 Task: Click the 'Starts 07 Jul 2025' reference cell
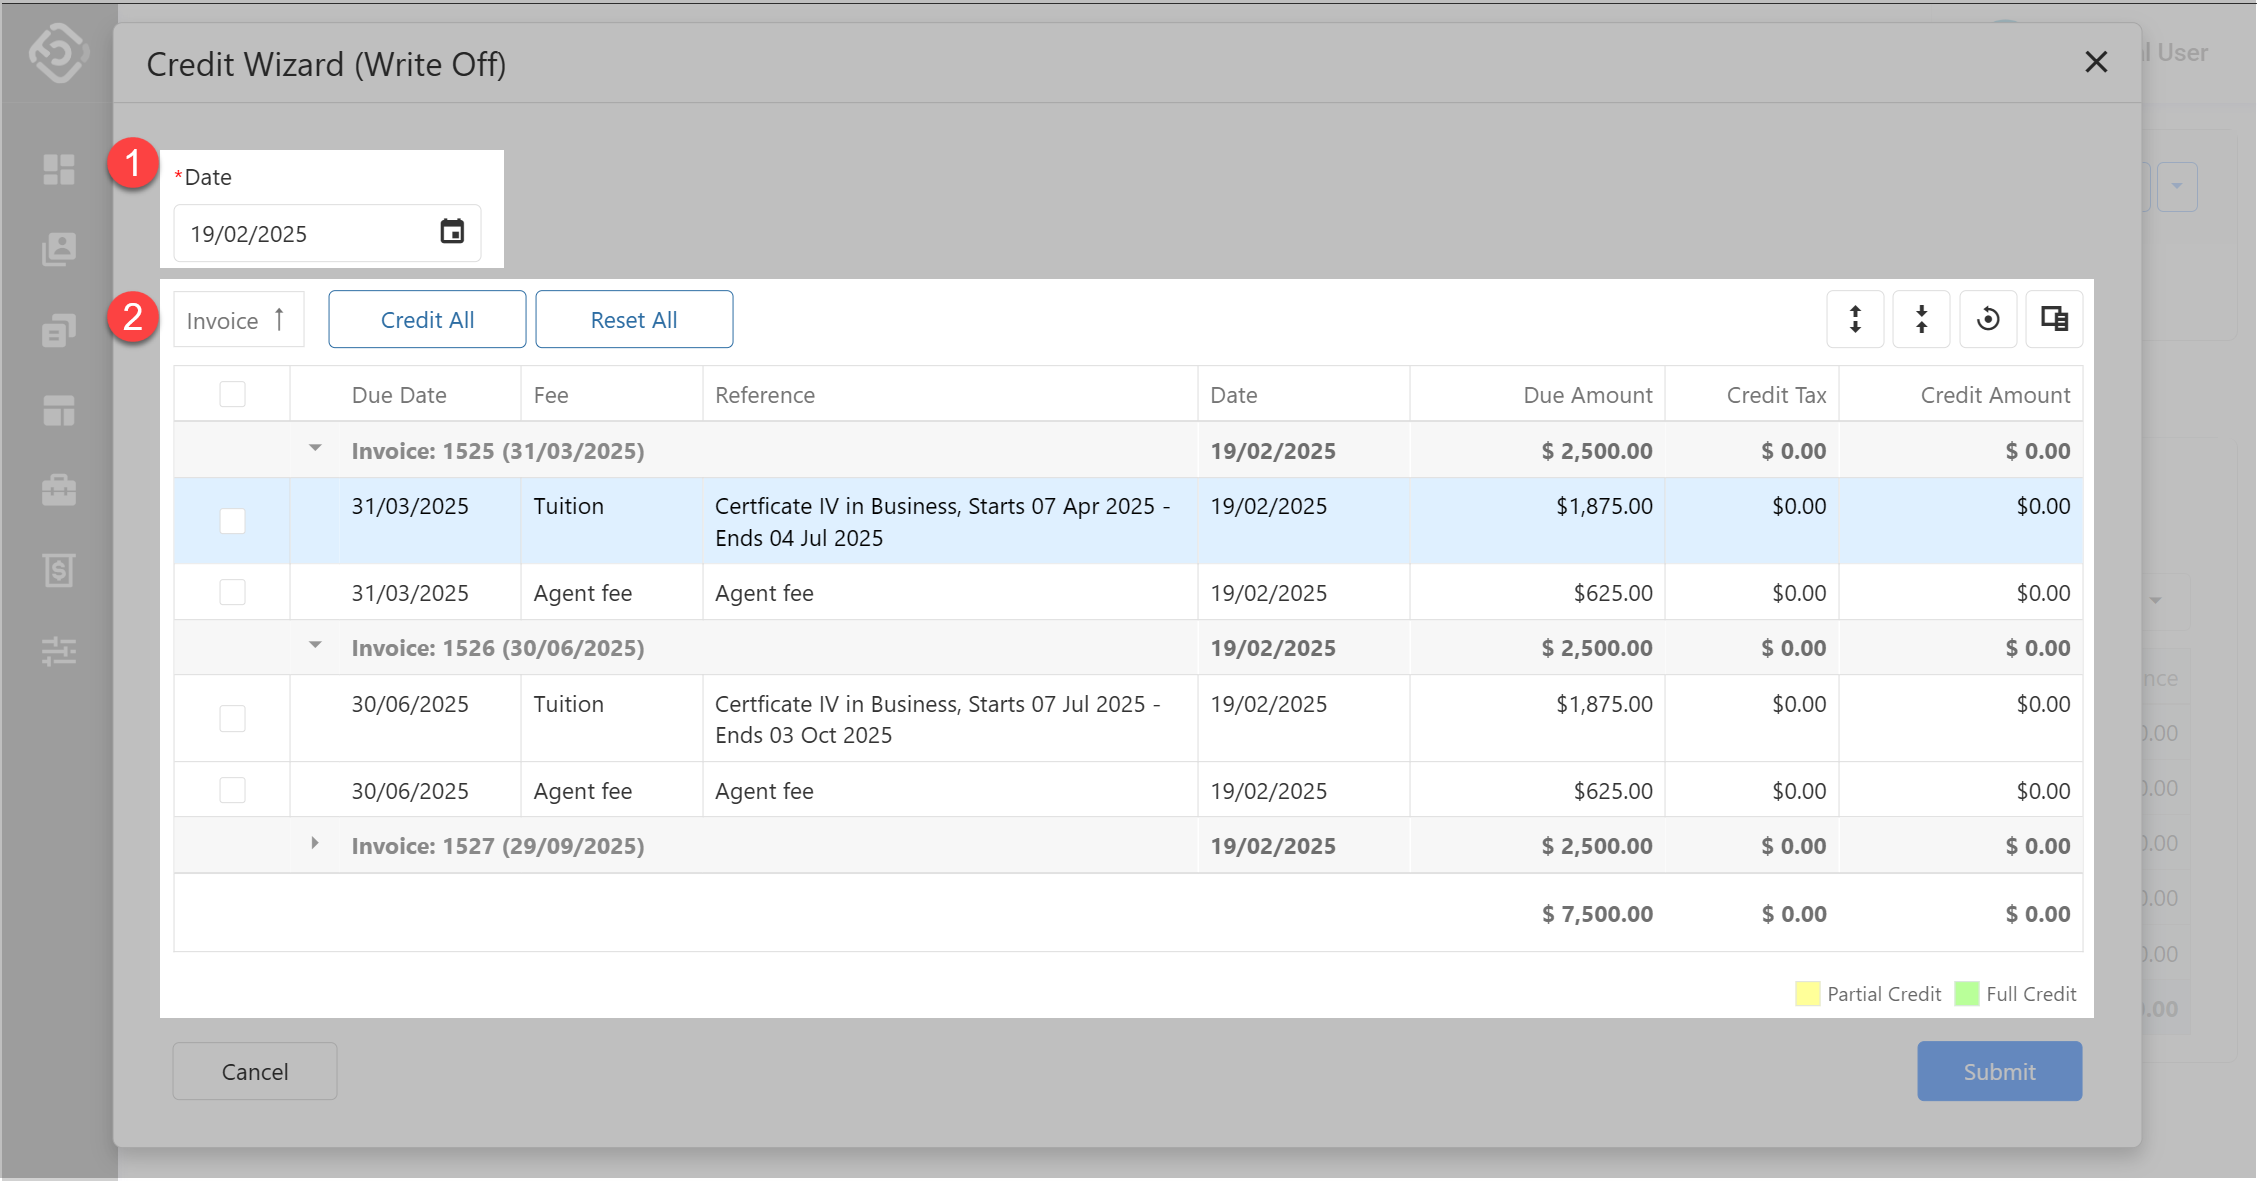[x=950, y=718]
